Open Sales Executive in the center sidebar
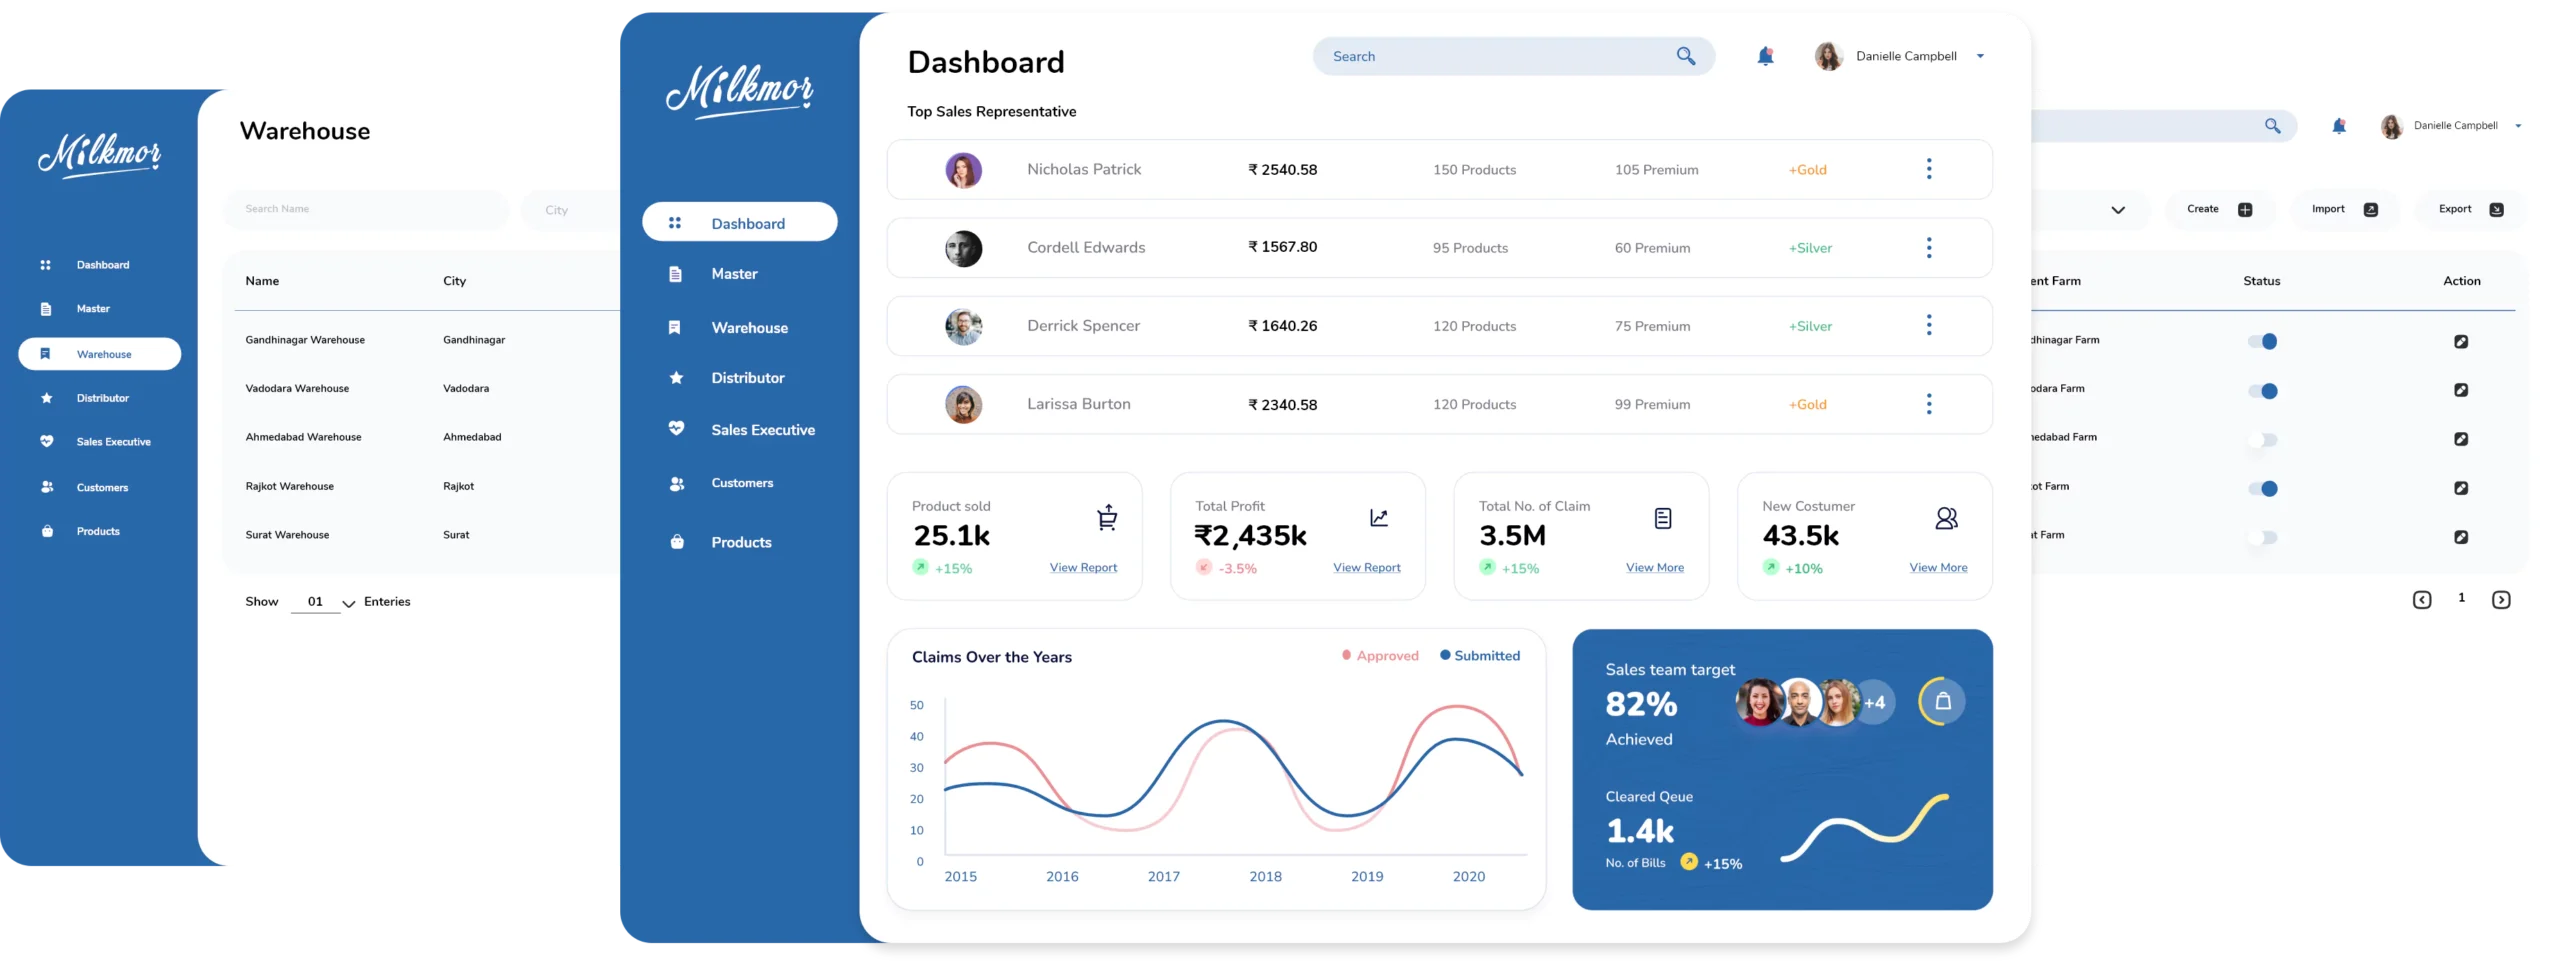This screenshot has width=2560, height=968. coord(762,430)
